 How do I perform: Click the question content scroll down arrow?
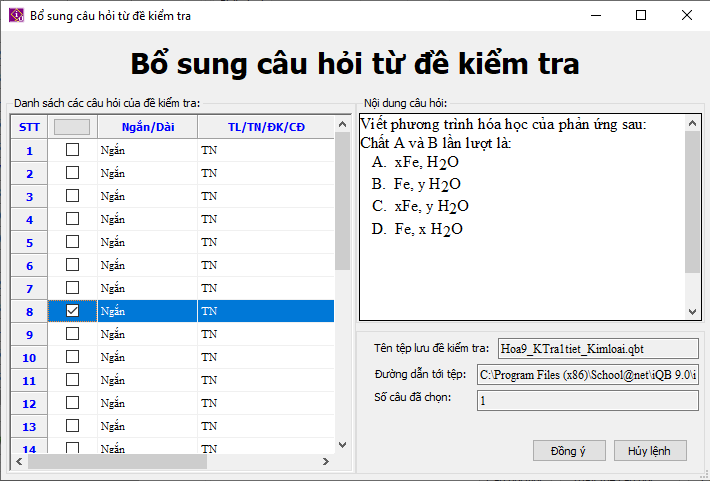(692, 312)
